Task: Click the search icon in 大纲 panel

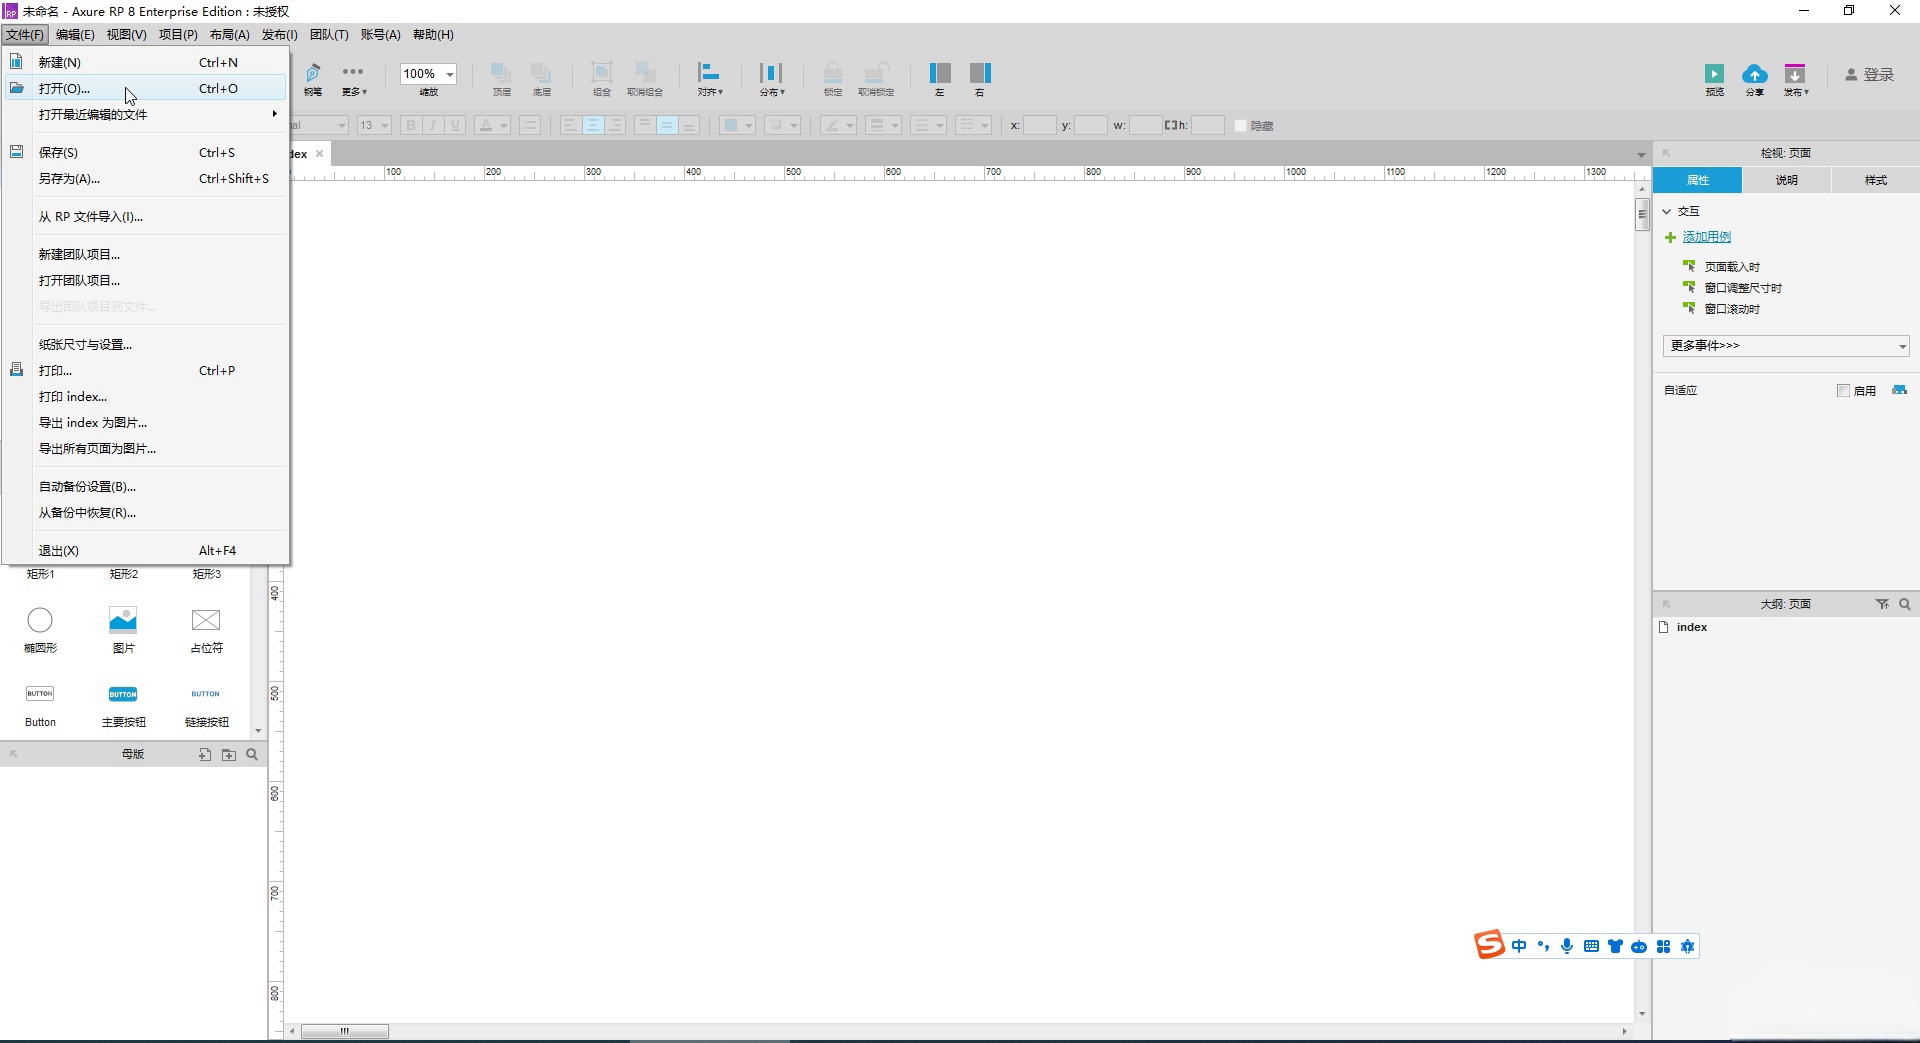Action: point(1905,604)
